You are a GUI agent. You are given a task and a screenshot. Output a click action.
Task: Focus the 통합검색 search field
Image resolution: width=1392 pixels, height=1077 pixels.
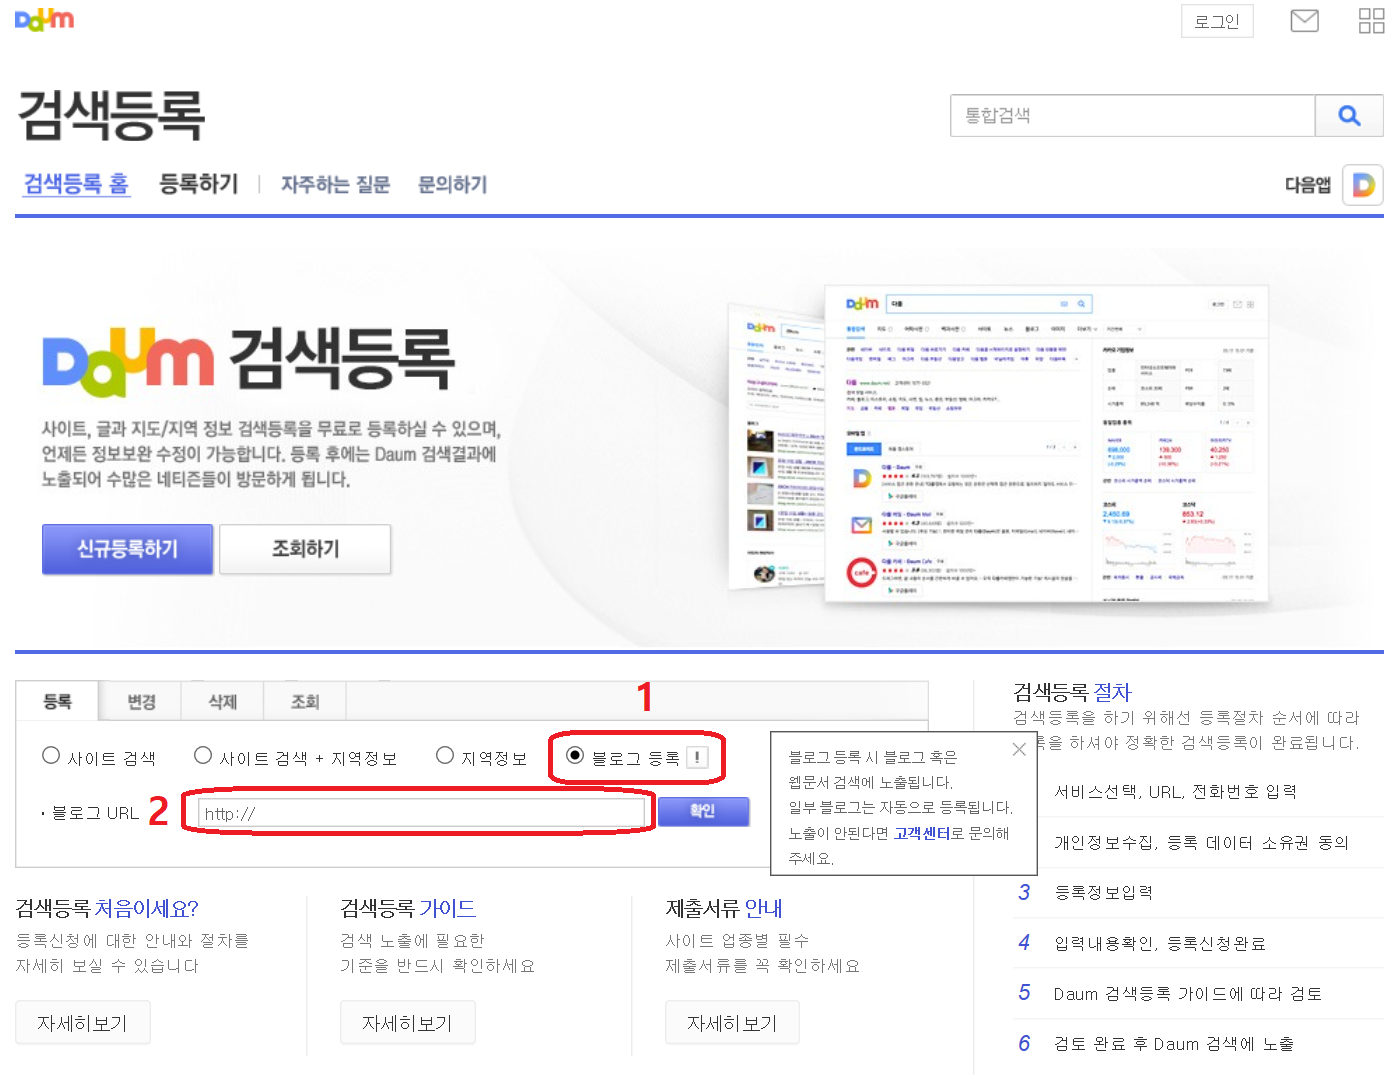[x=1132, y=115]
